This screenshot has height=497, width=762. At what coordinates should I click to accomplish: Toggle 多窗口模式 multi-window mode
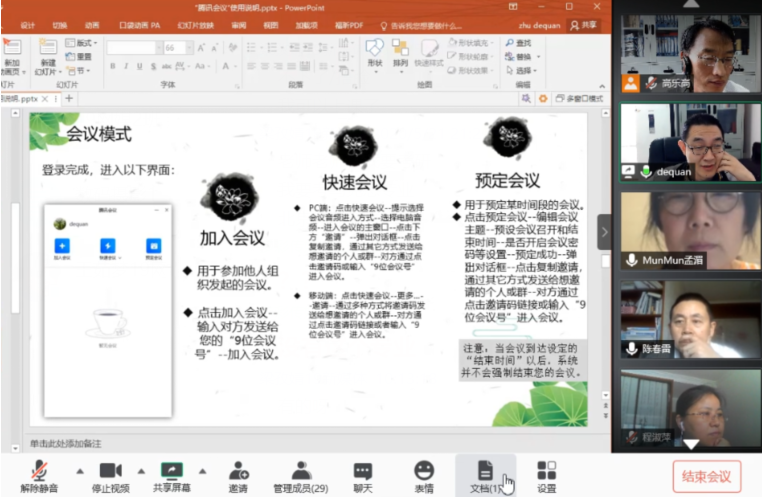click(x=579, y=99)
